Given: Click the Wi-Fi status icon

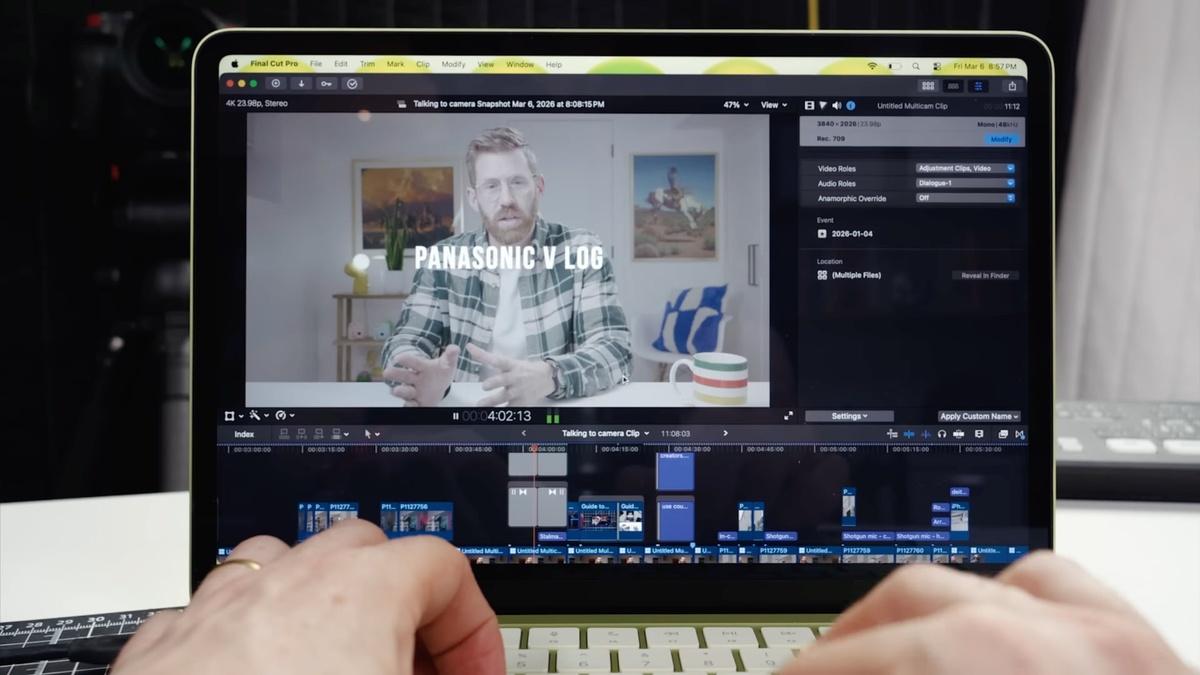Looking at the screenshot, I should point(872,65).
